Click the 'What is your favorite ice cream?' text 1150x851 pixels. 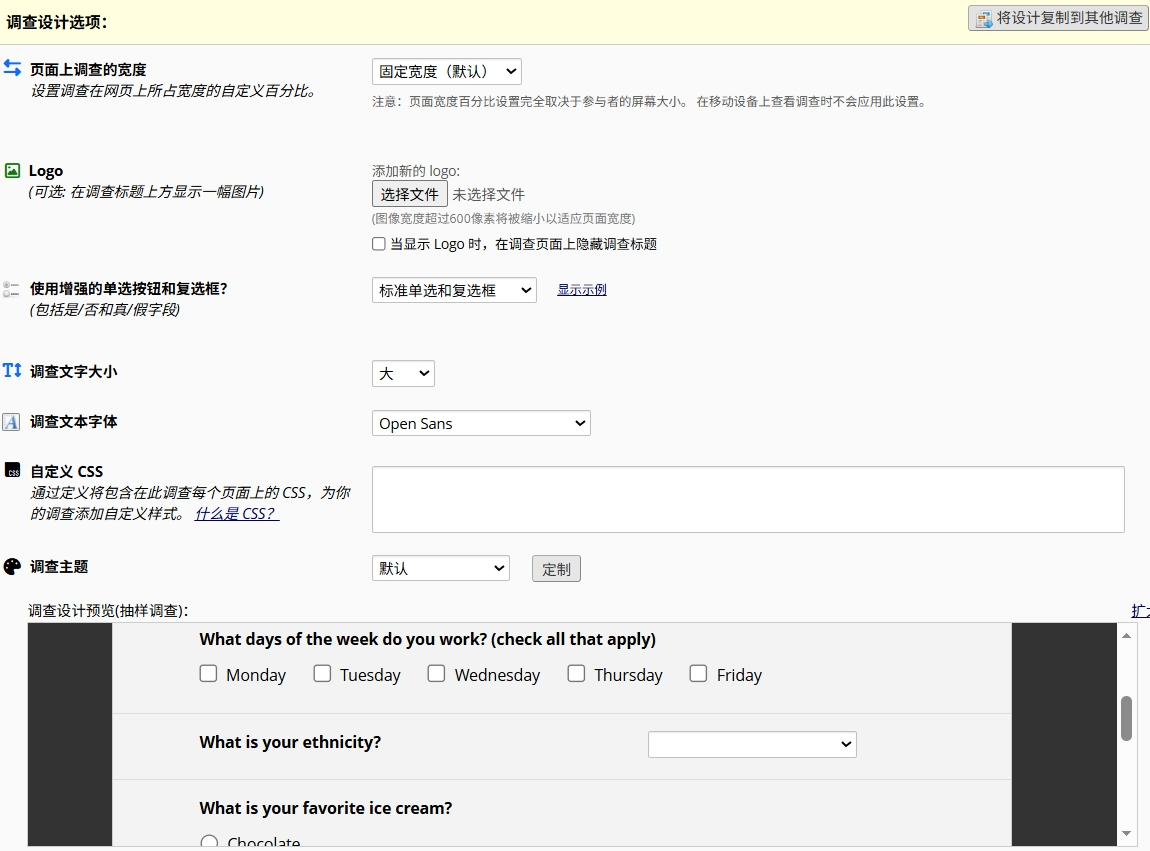point(326,808)
